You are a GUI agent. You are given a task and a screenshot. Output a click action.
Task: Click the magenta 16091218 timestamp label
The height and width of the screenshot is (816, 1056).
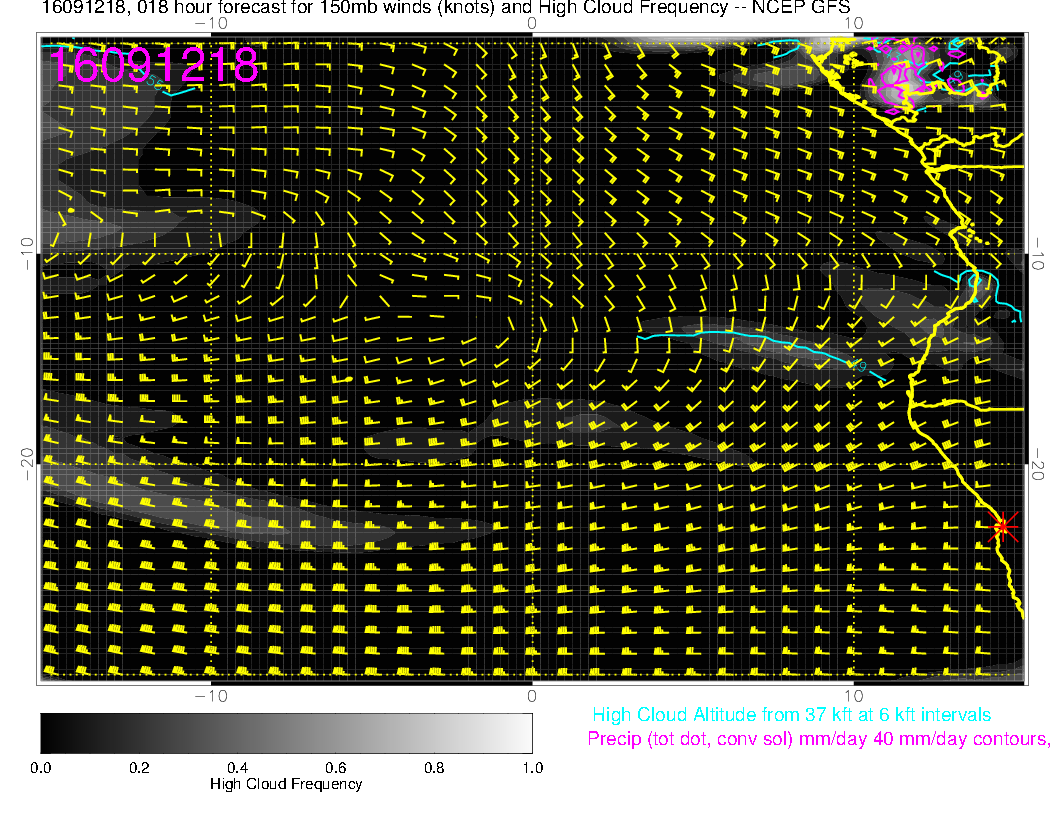point(154,66)
